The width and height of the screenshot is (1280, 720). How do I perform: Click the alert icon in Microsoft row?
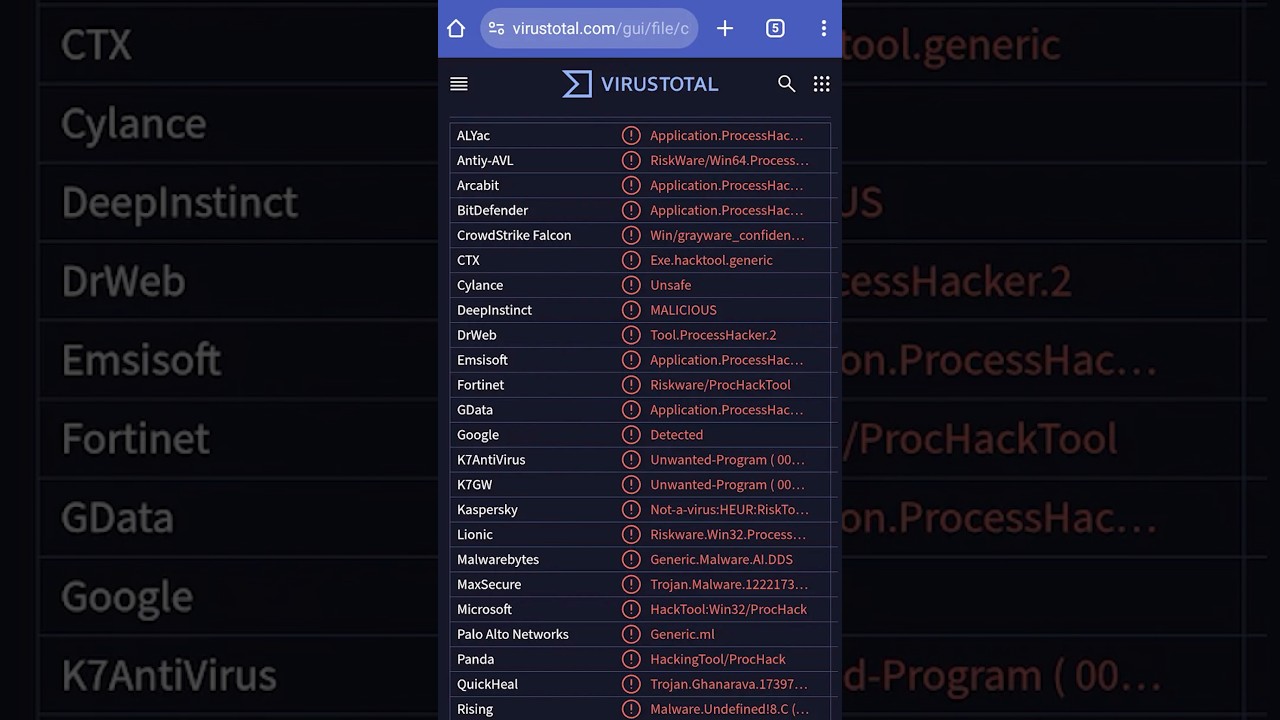[x=631, y=610]
